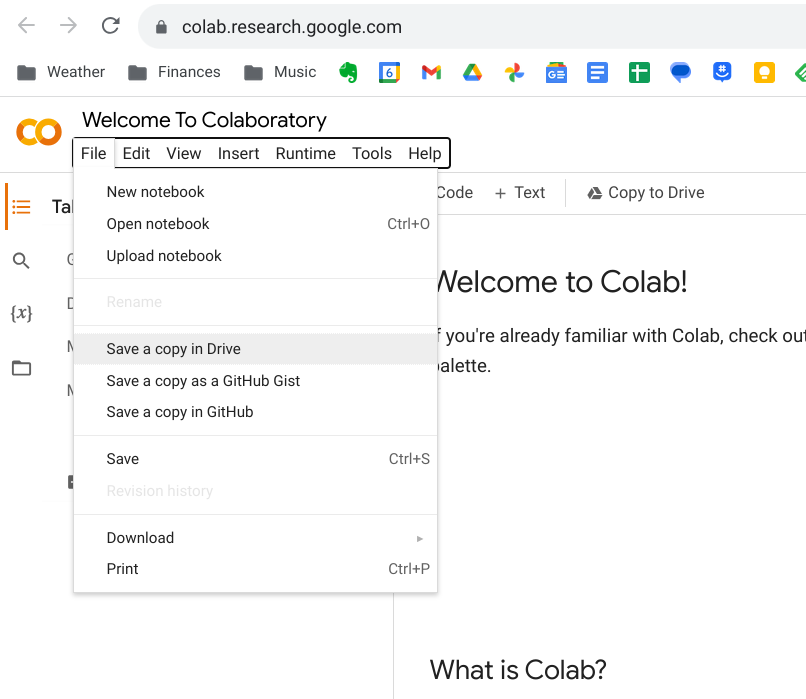Viewport: 806px width, 699px height.
Task: Open the Runtime menu
Action: [305, 153]
